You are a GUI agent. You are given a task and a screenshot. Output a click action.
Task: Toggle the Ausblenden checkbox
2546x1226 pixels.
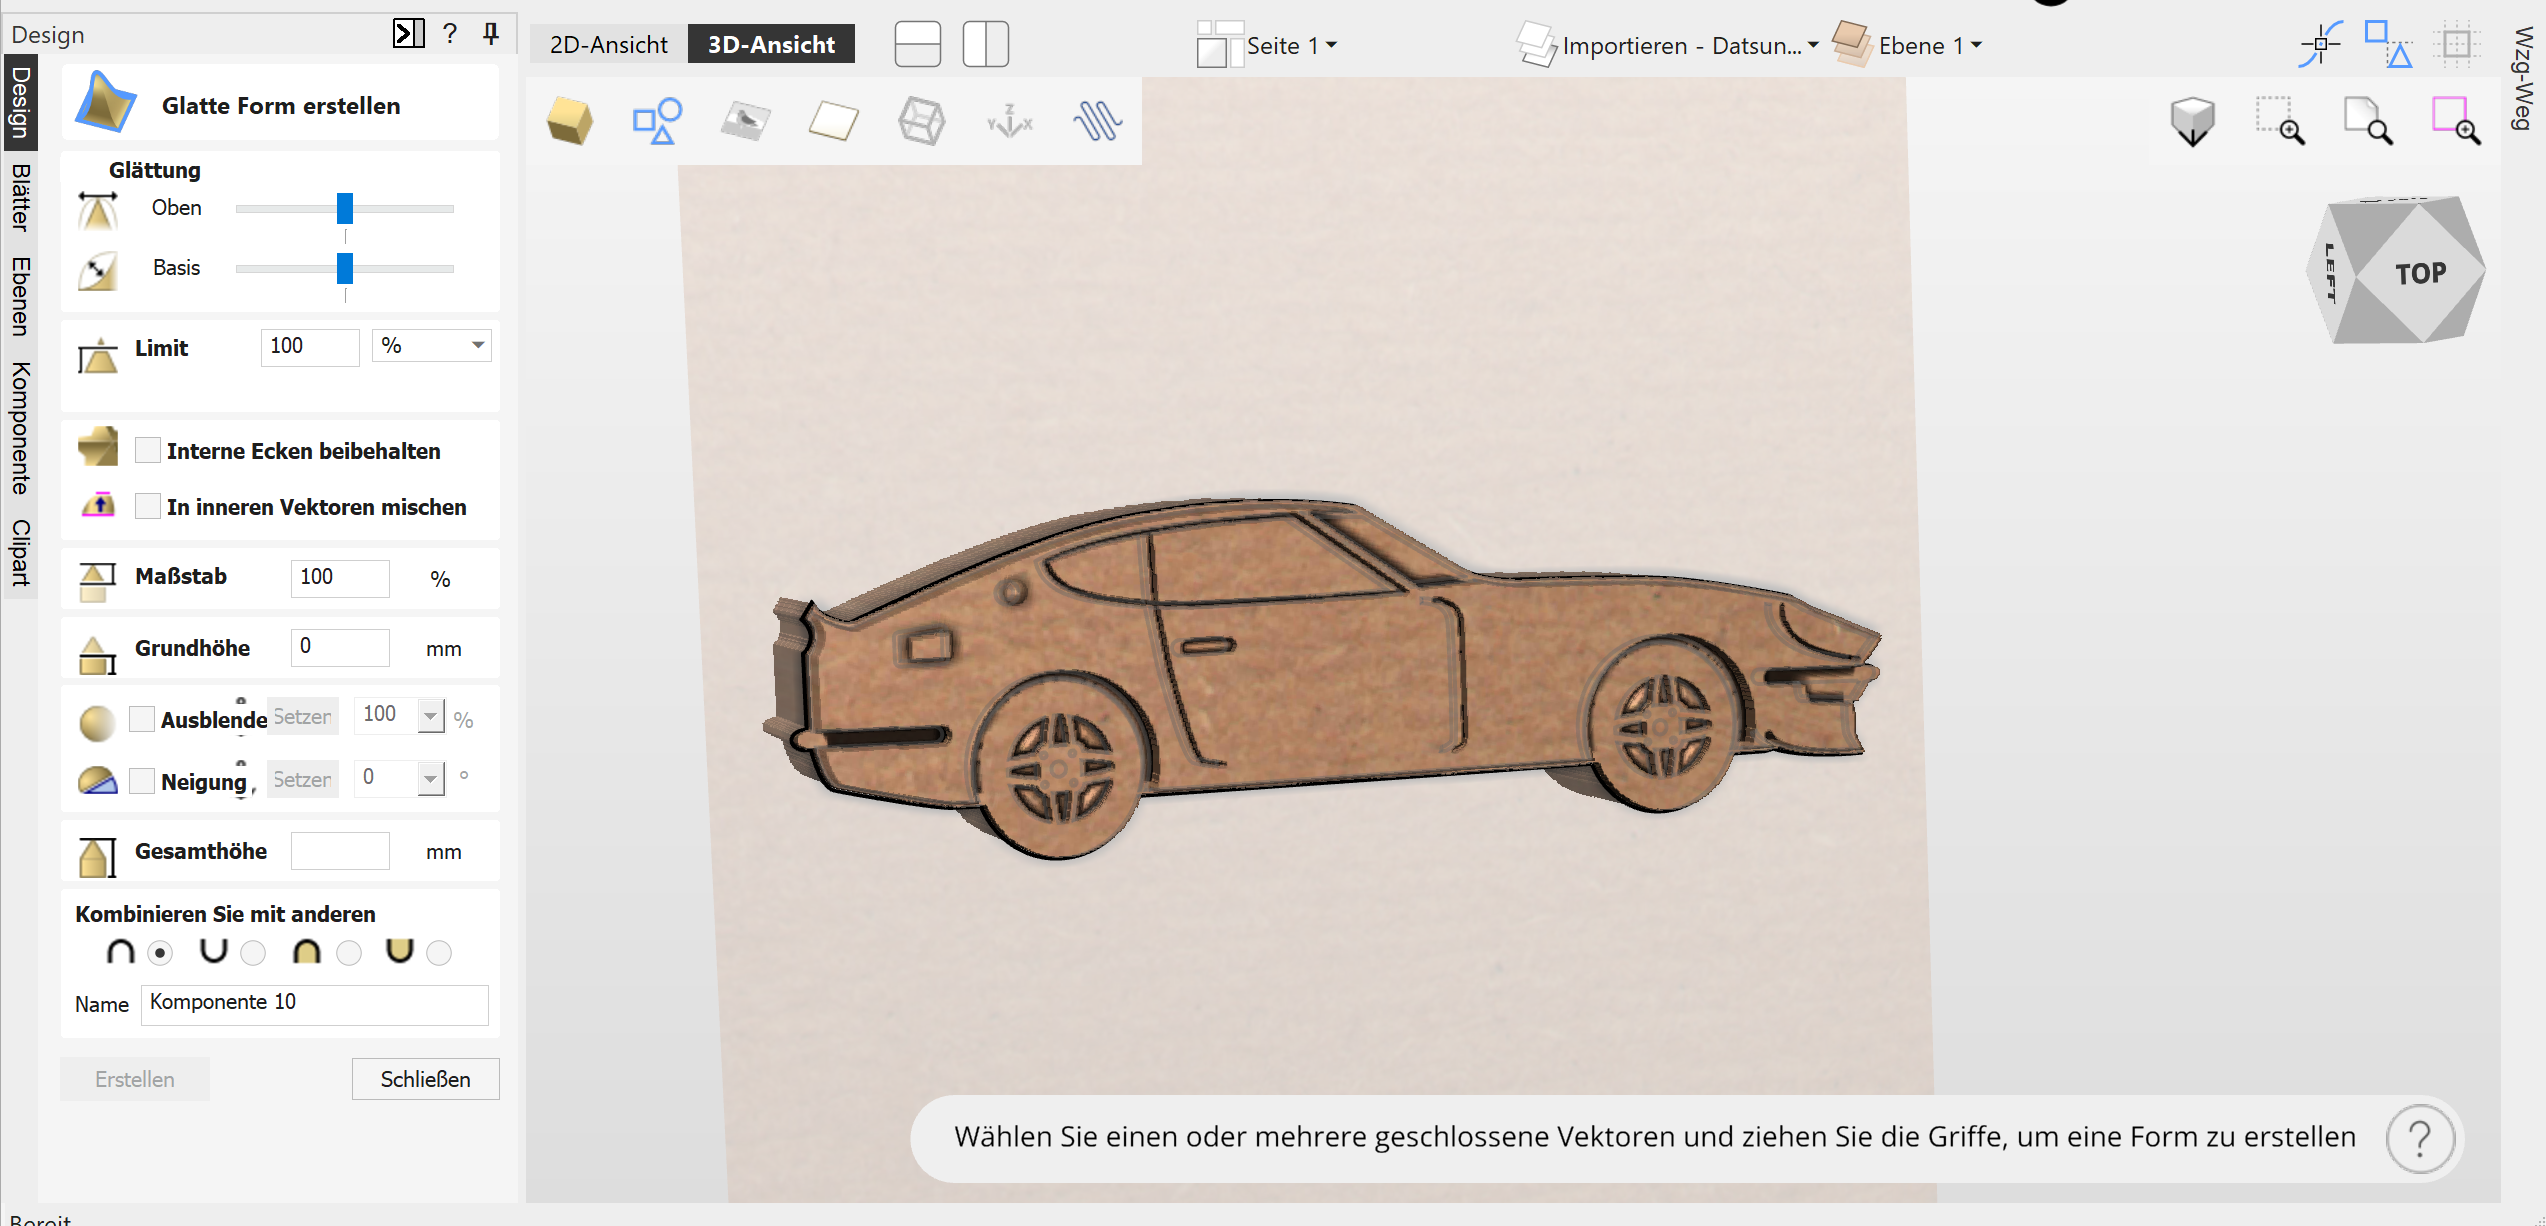pos(142,719)
